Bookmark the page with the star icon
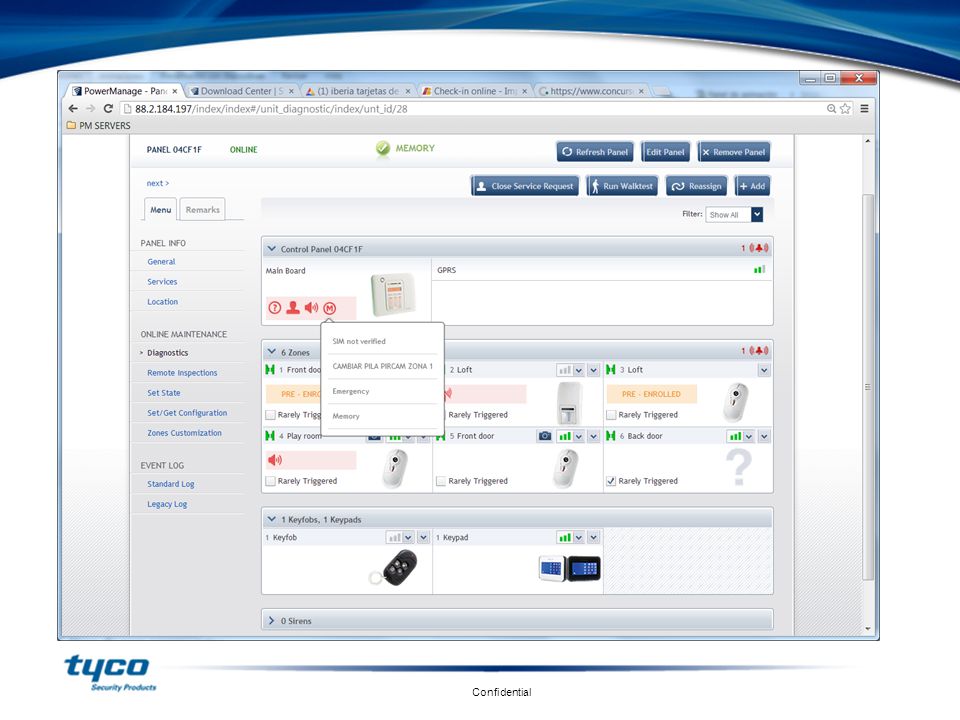 (x=846, y=108)
